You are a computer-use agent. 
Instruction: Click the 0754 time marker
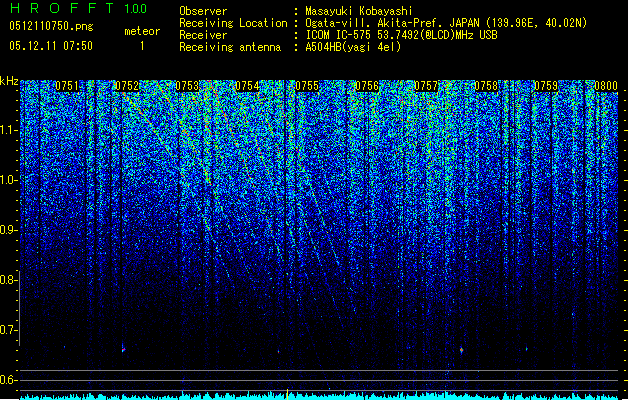[x=247, y=86]
